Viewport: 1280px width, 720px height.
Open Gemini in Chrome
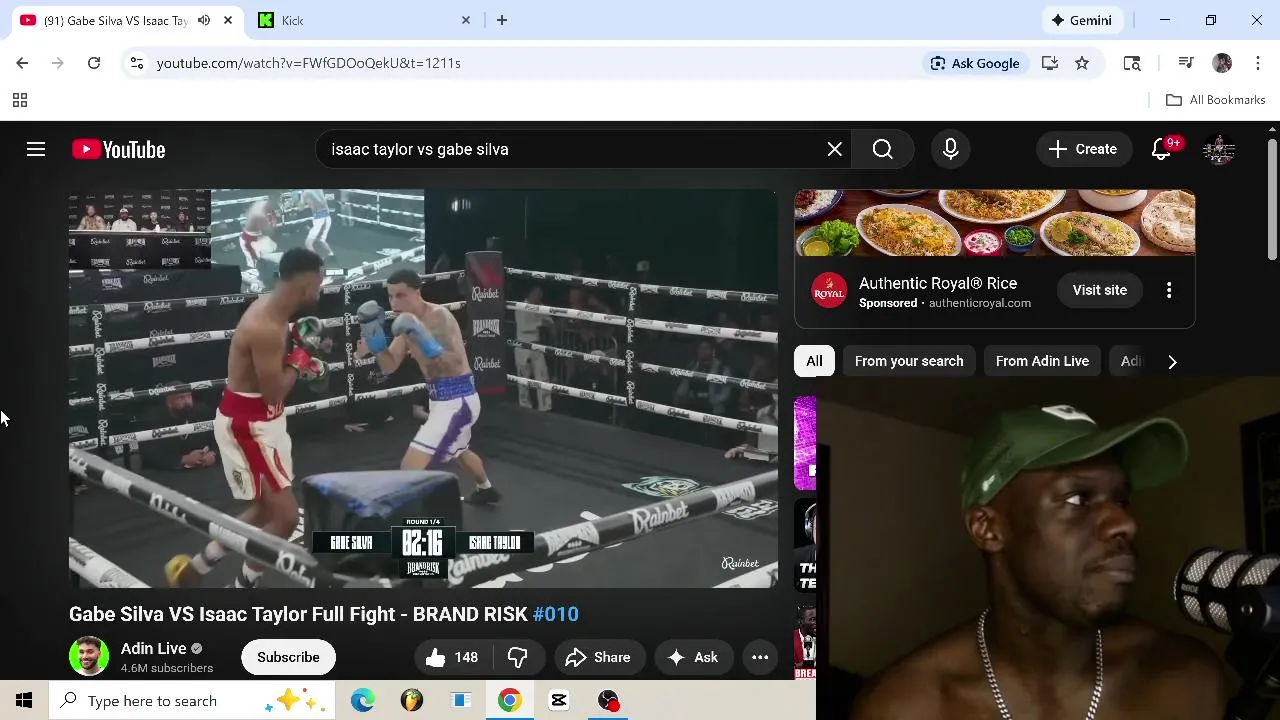pyautogui.click(x=1082, y=20)
